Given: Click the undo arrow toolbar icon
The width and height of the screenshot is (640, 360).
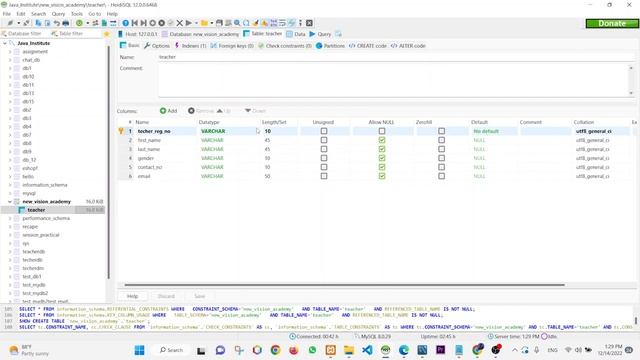Looking at the screenshot, I should (x=56, y=23).
